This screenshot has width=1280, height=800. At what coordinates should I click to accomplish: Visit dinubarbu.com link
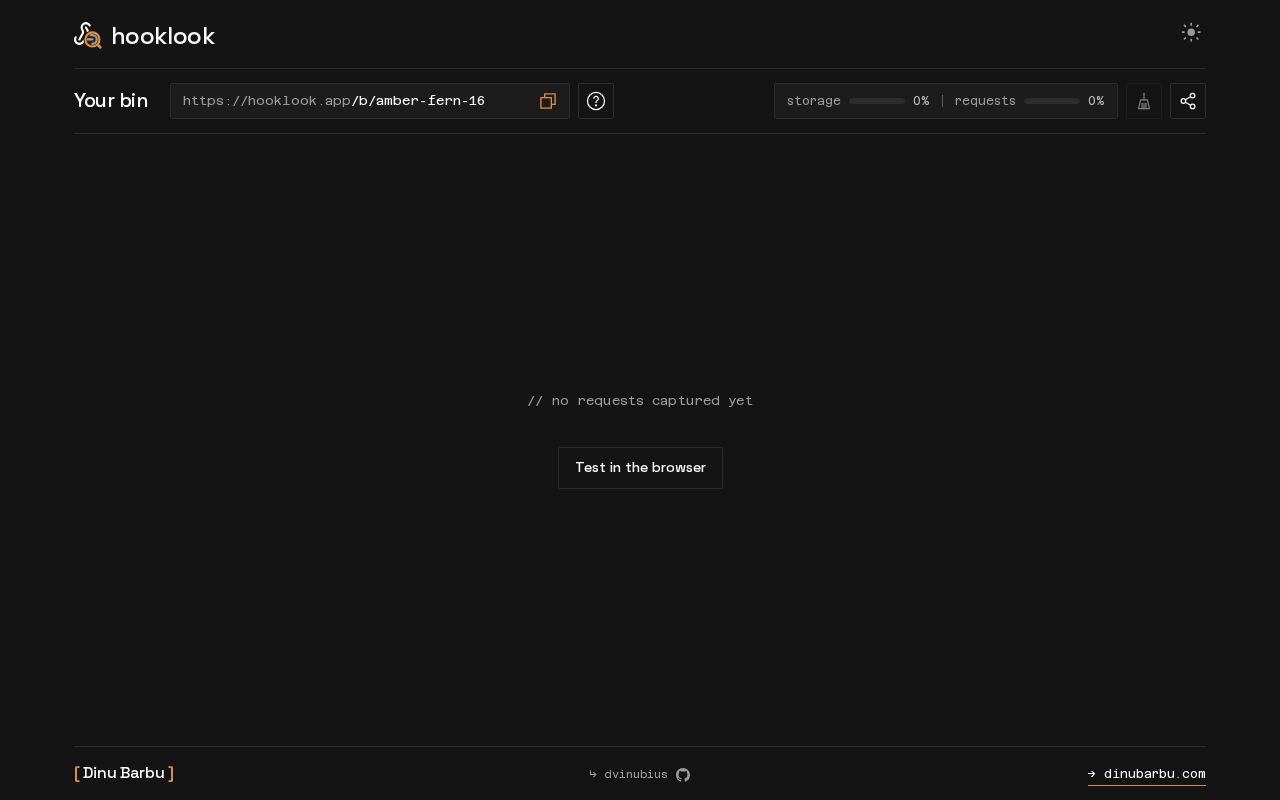tap(1147, 774)
